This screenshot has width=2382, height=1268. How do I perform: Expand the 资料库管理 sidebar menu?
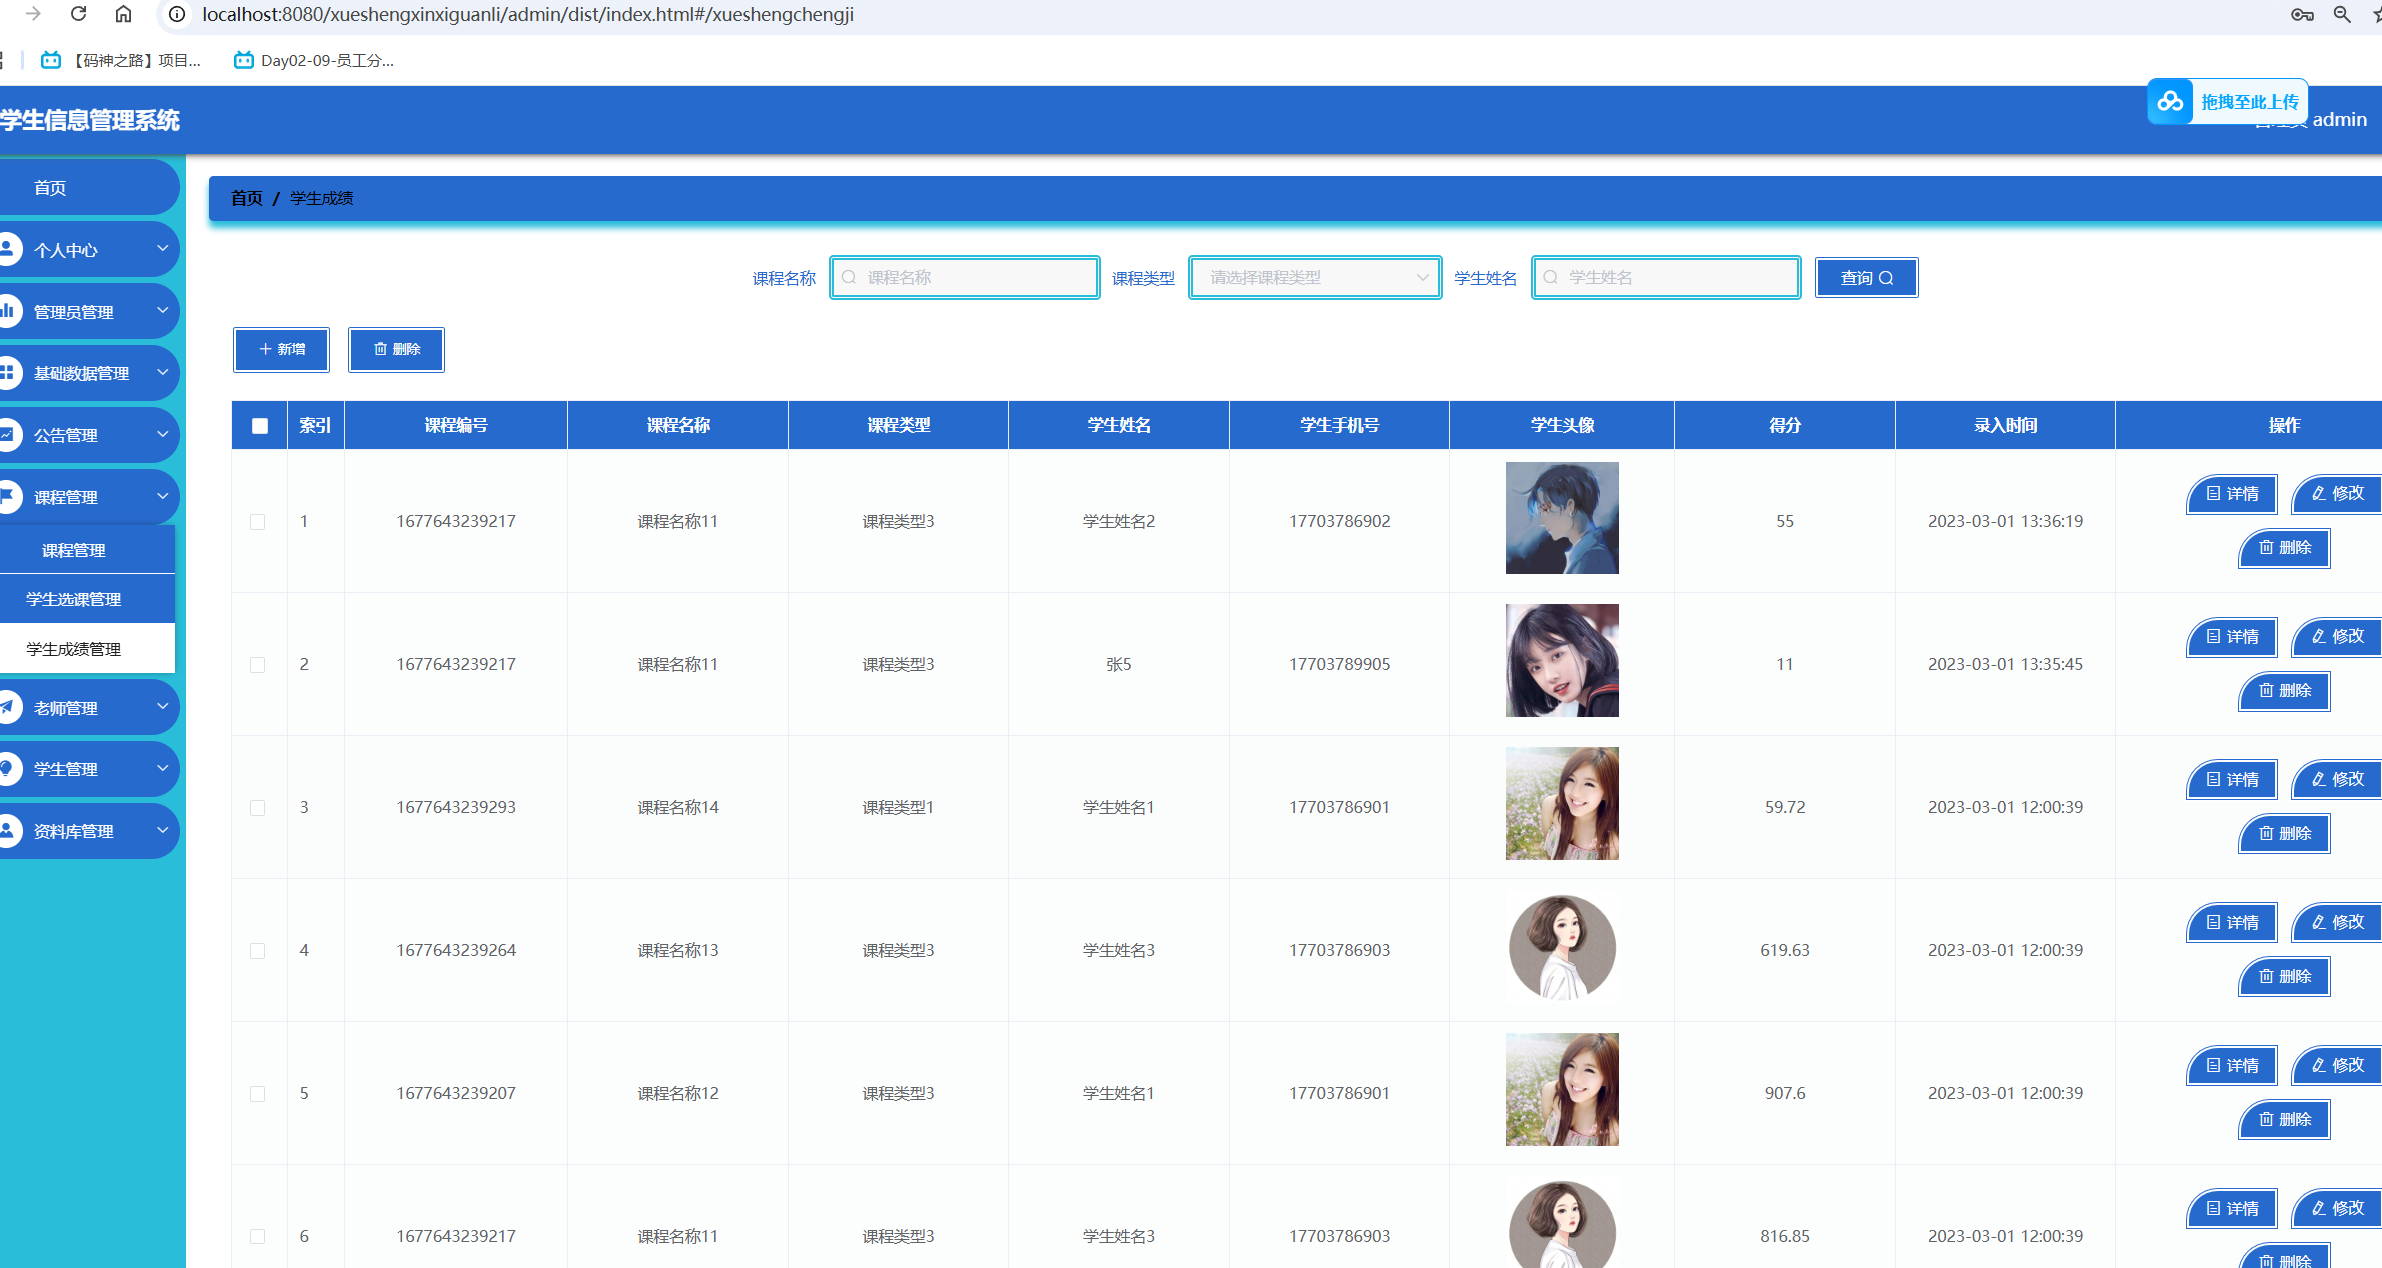click(88, 831)
